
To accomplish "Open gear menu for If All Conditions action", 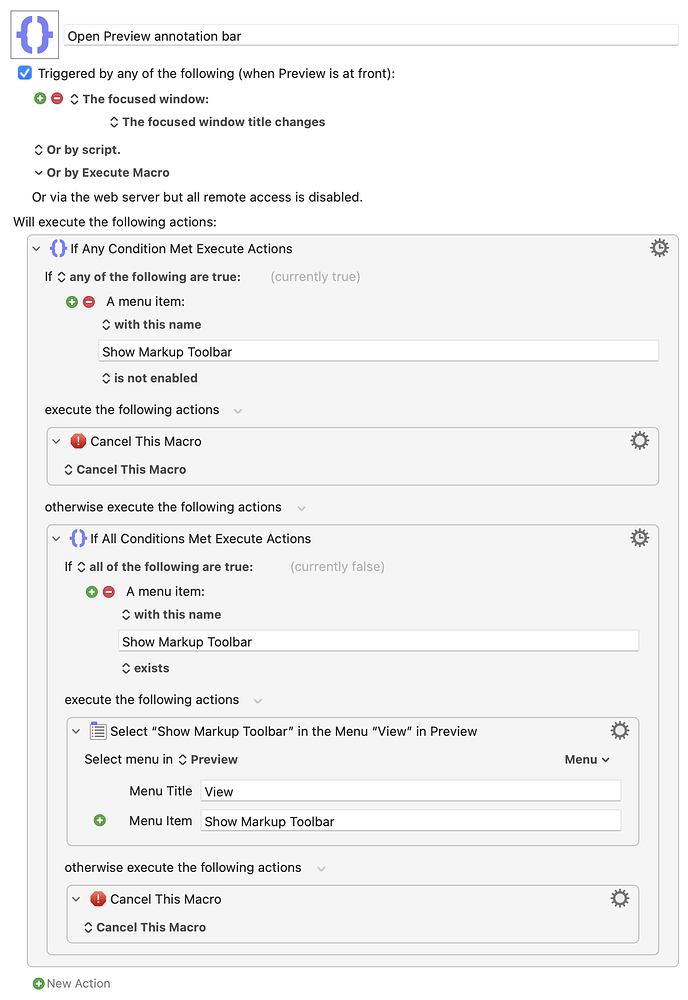I will (x=640, y=538).
